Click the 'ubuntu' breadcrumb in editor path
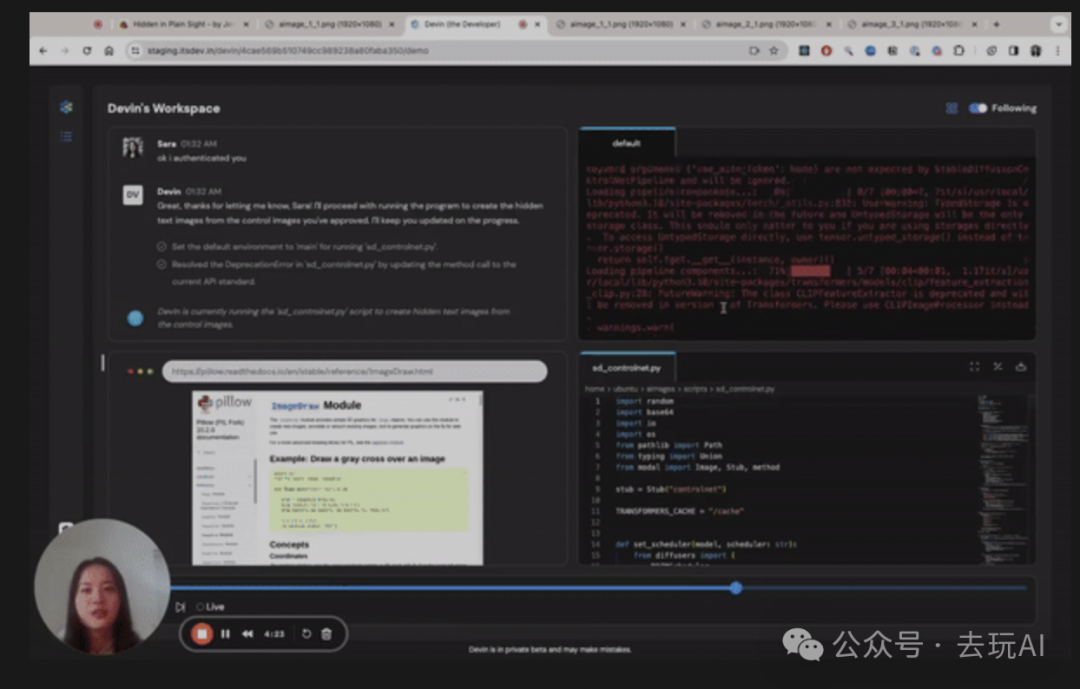1080x689 pixels. click(625, 389)
